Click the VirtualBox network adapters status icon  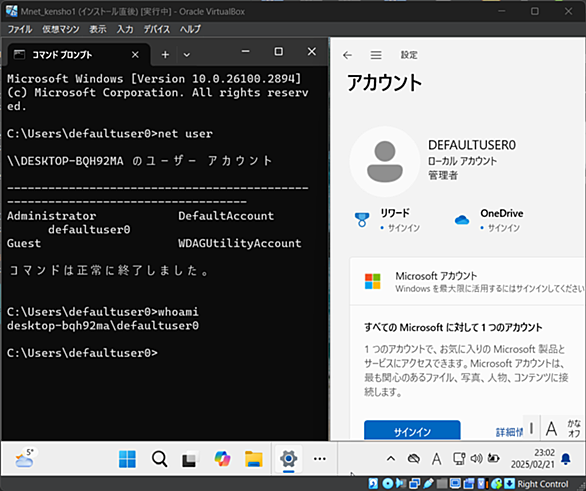tap(414, 484)
